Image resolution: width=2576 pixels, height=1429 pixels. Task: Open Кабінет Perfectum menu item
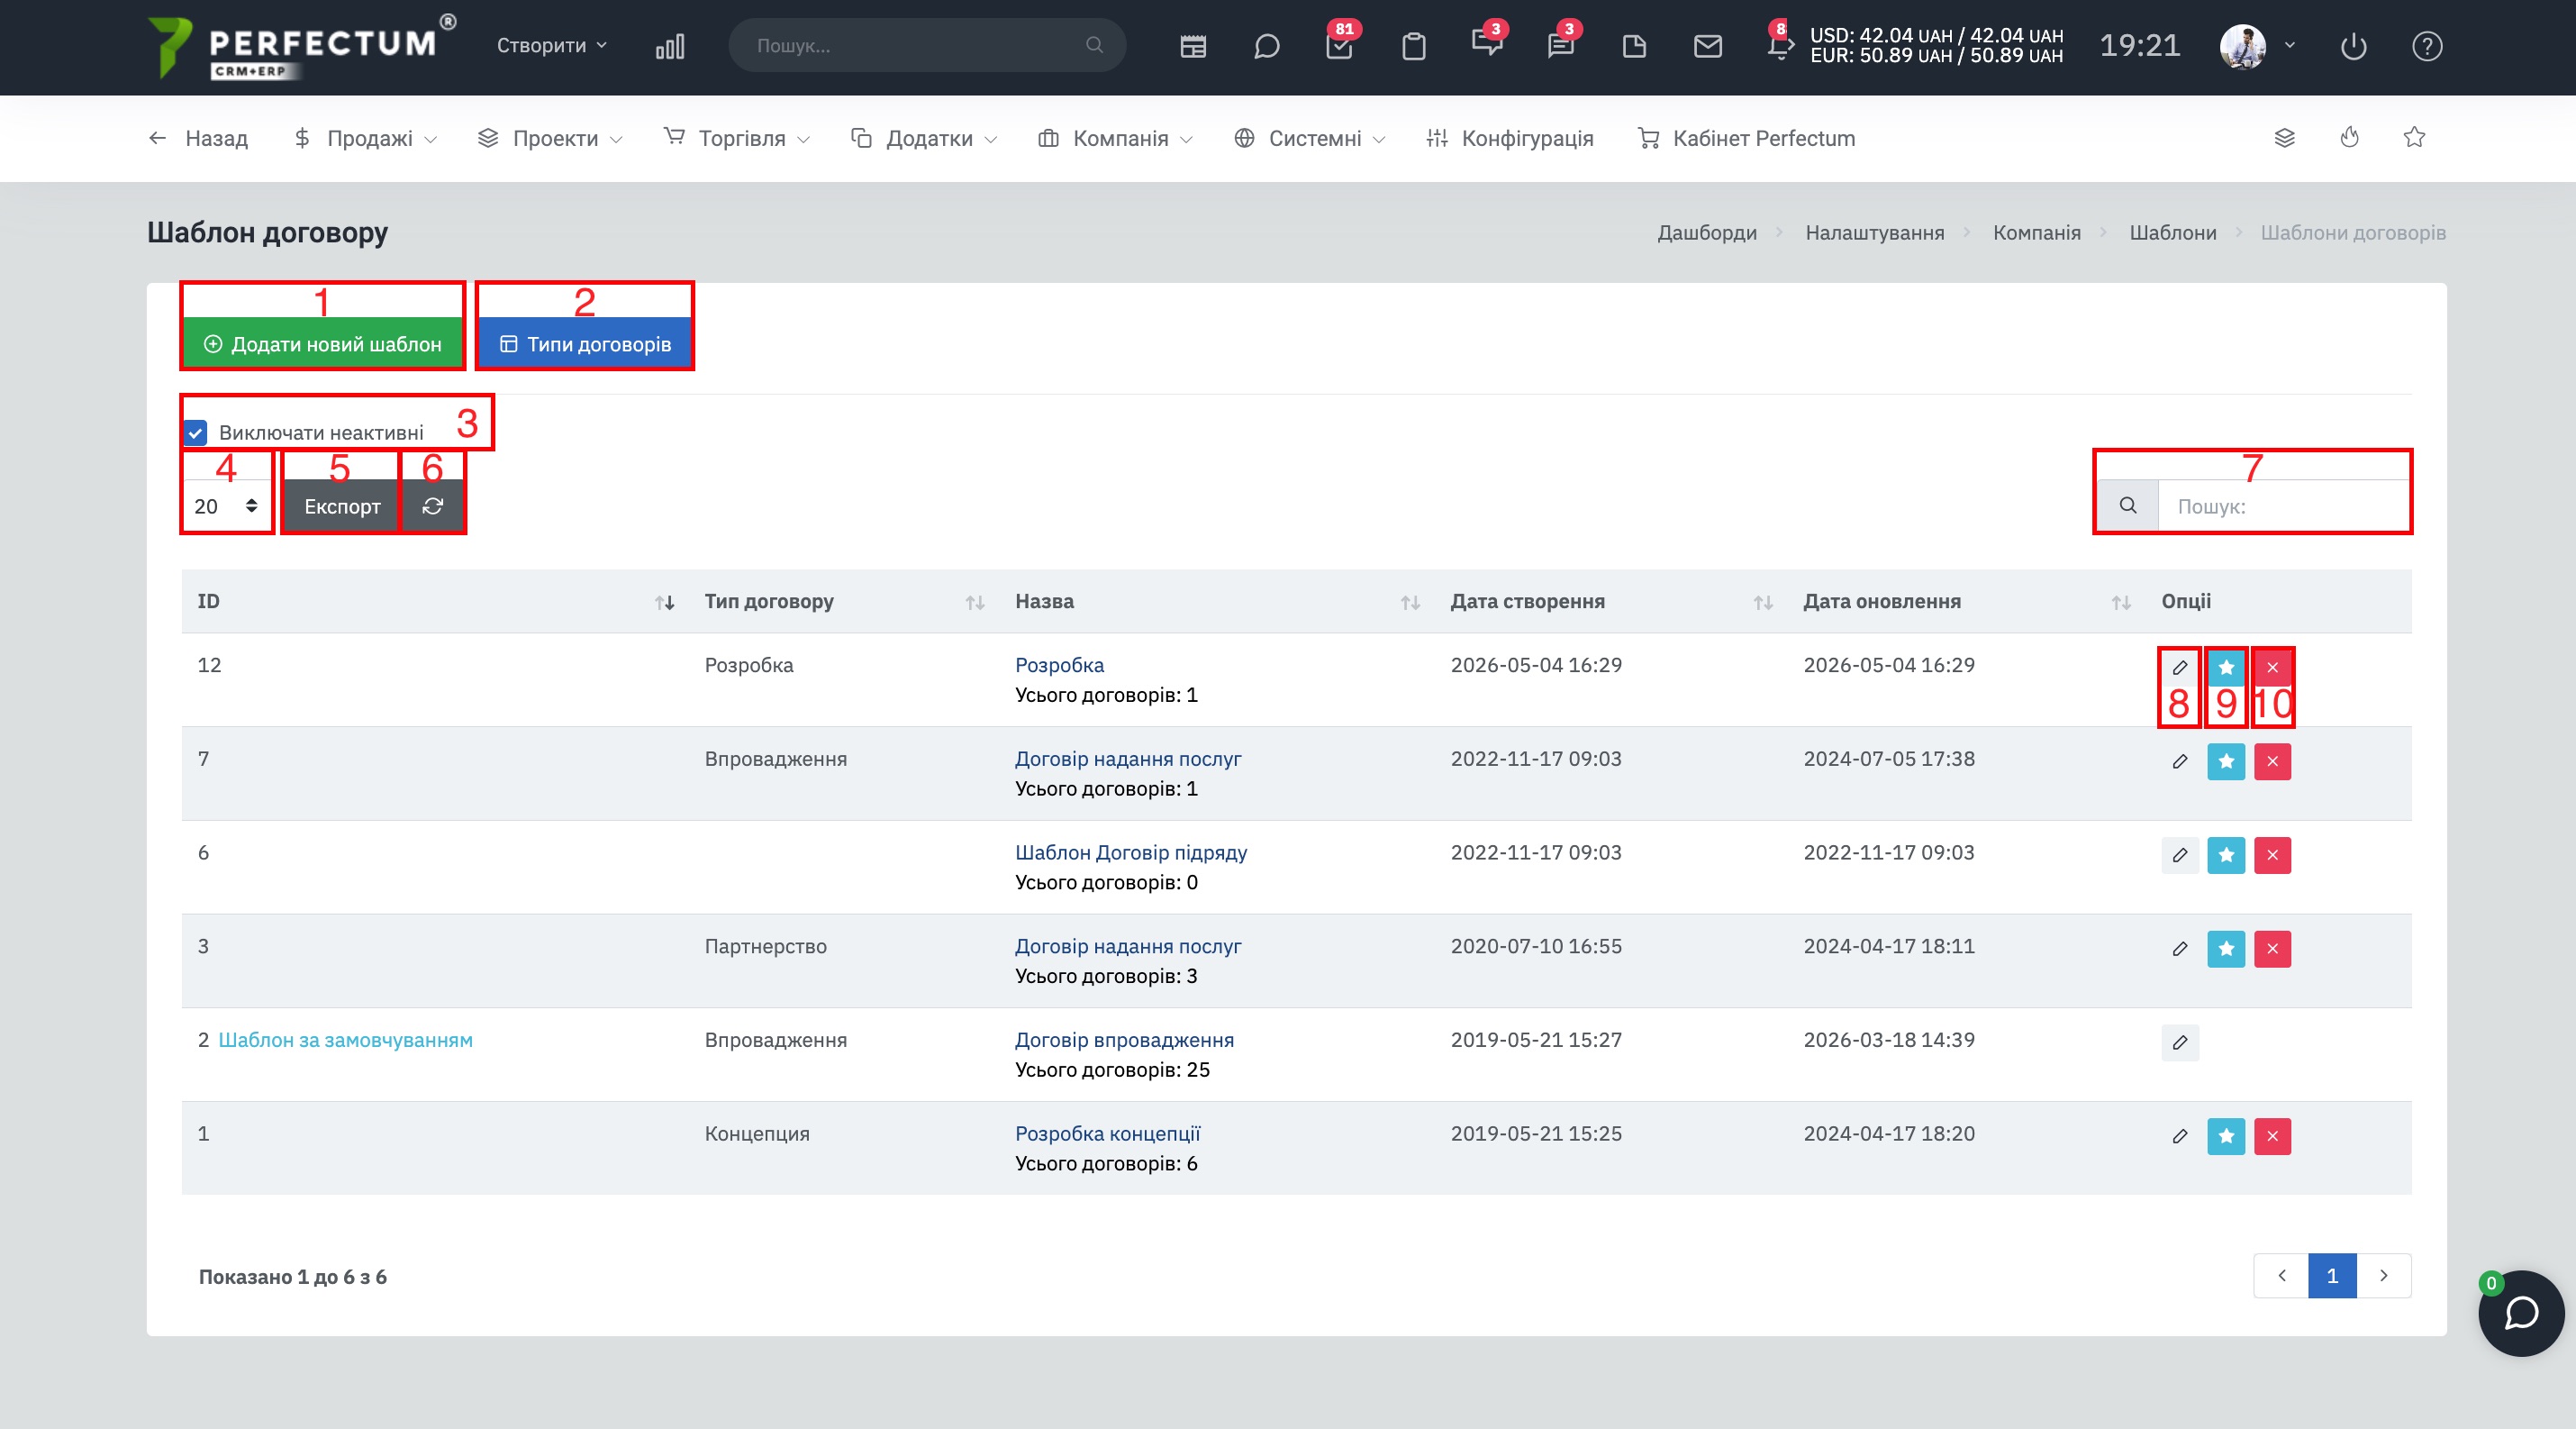click(x=1747, y=138)
